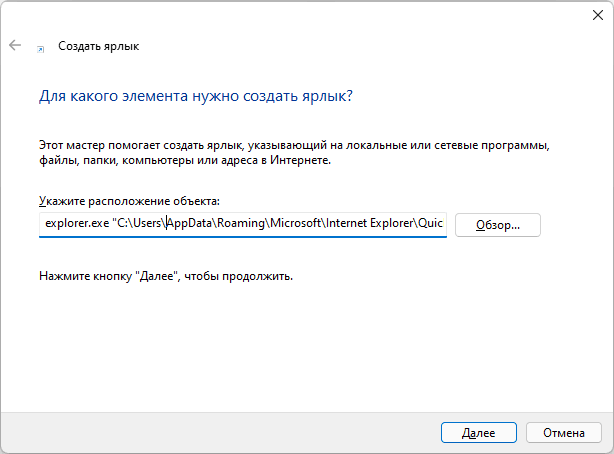Open the Обзор... browse dialog
This screenshot has width=614, height=454.
[x=498, y=225]
